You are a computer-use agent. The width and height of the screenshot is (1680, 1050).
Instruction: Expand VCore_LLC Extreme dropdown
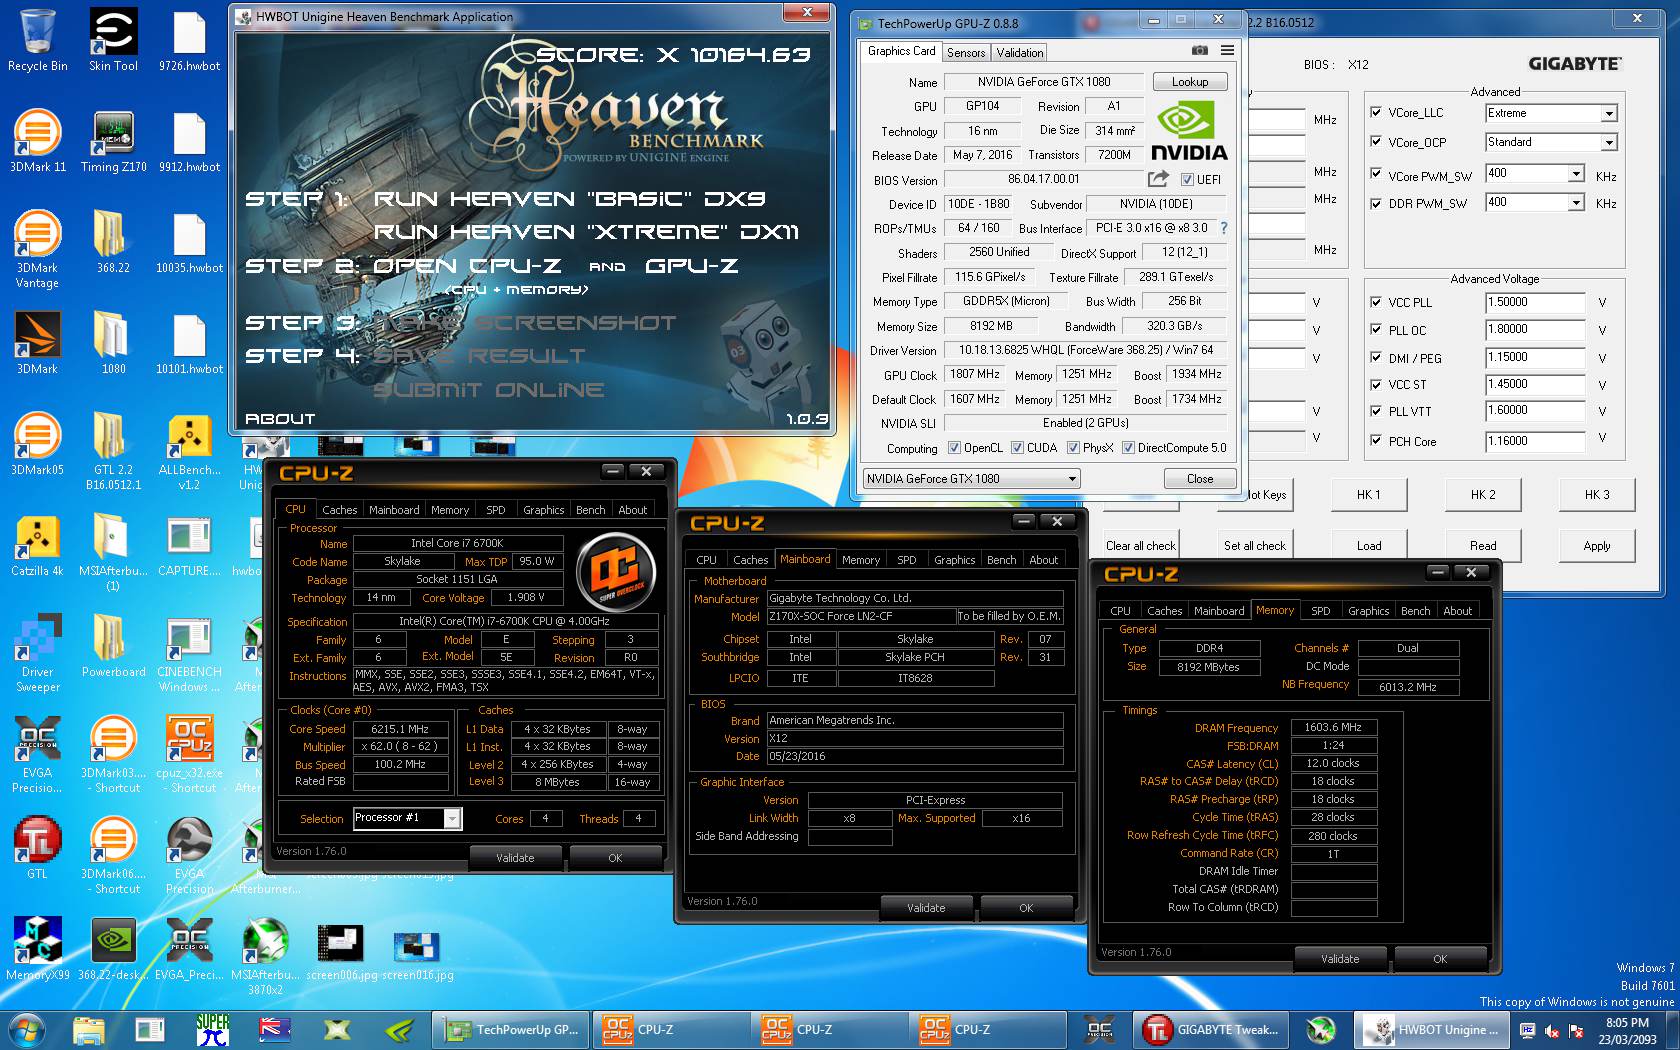tap(1609, 113)
